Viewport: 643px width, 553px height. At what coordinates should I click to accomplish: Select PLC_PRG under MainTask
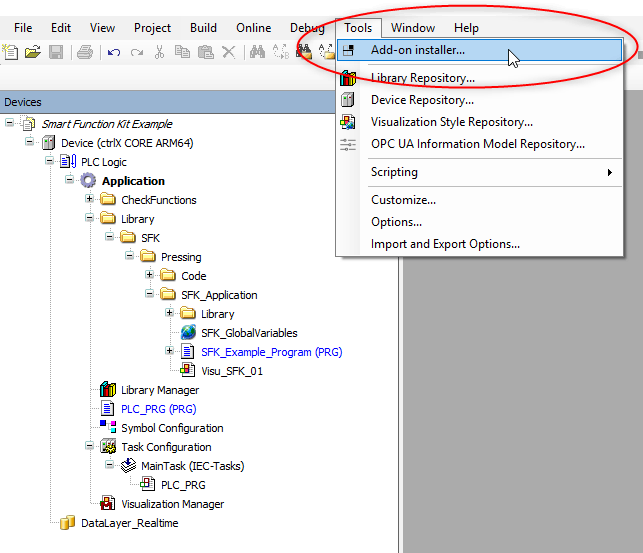[x=183, y=485]
